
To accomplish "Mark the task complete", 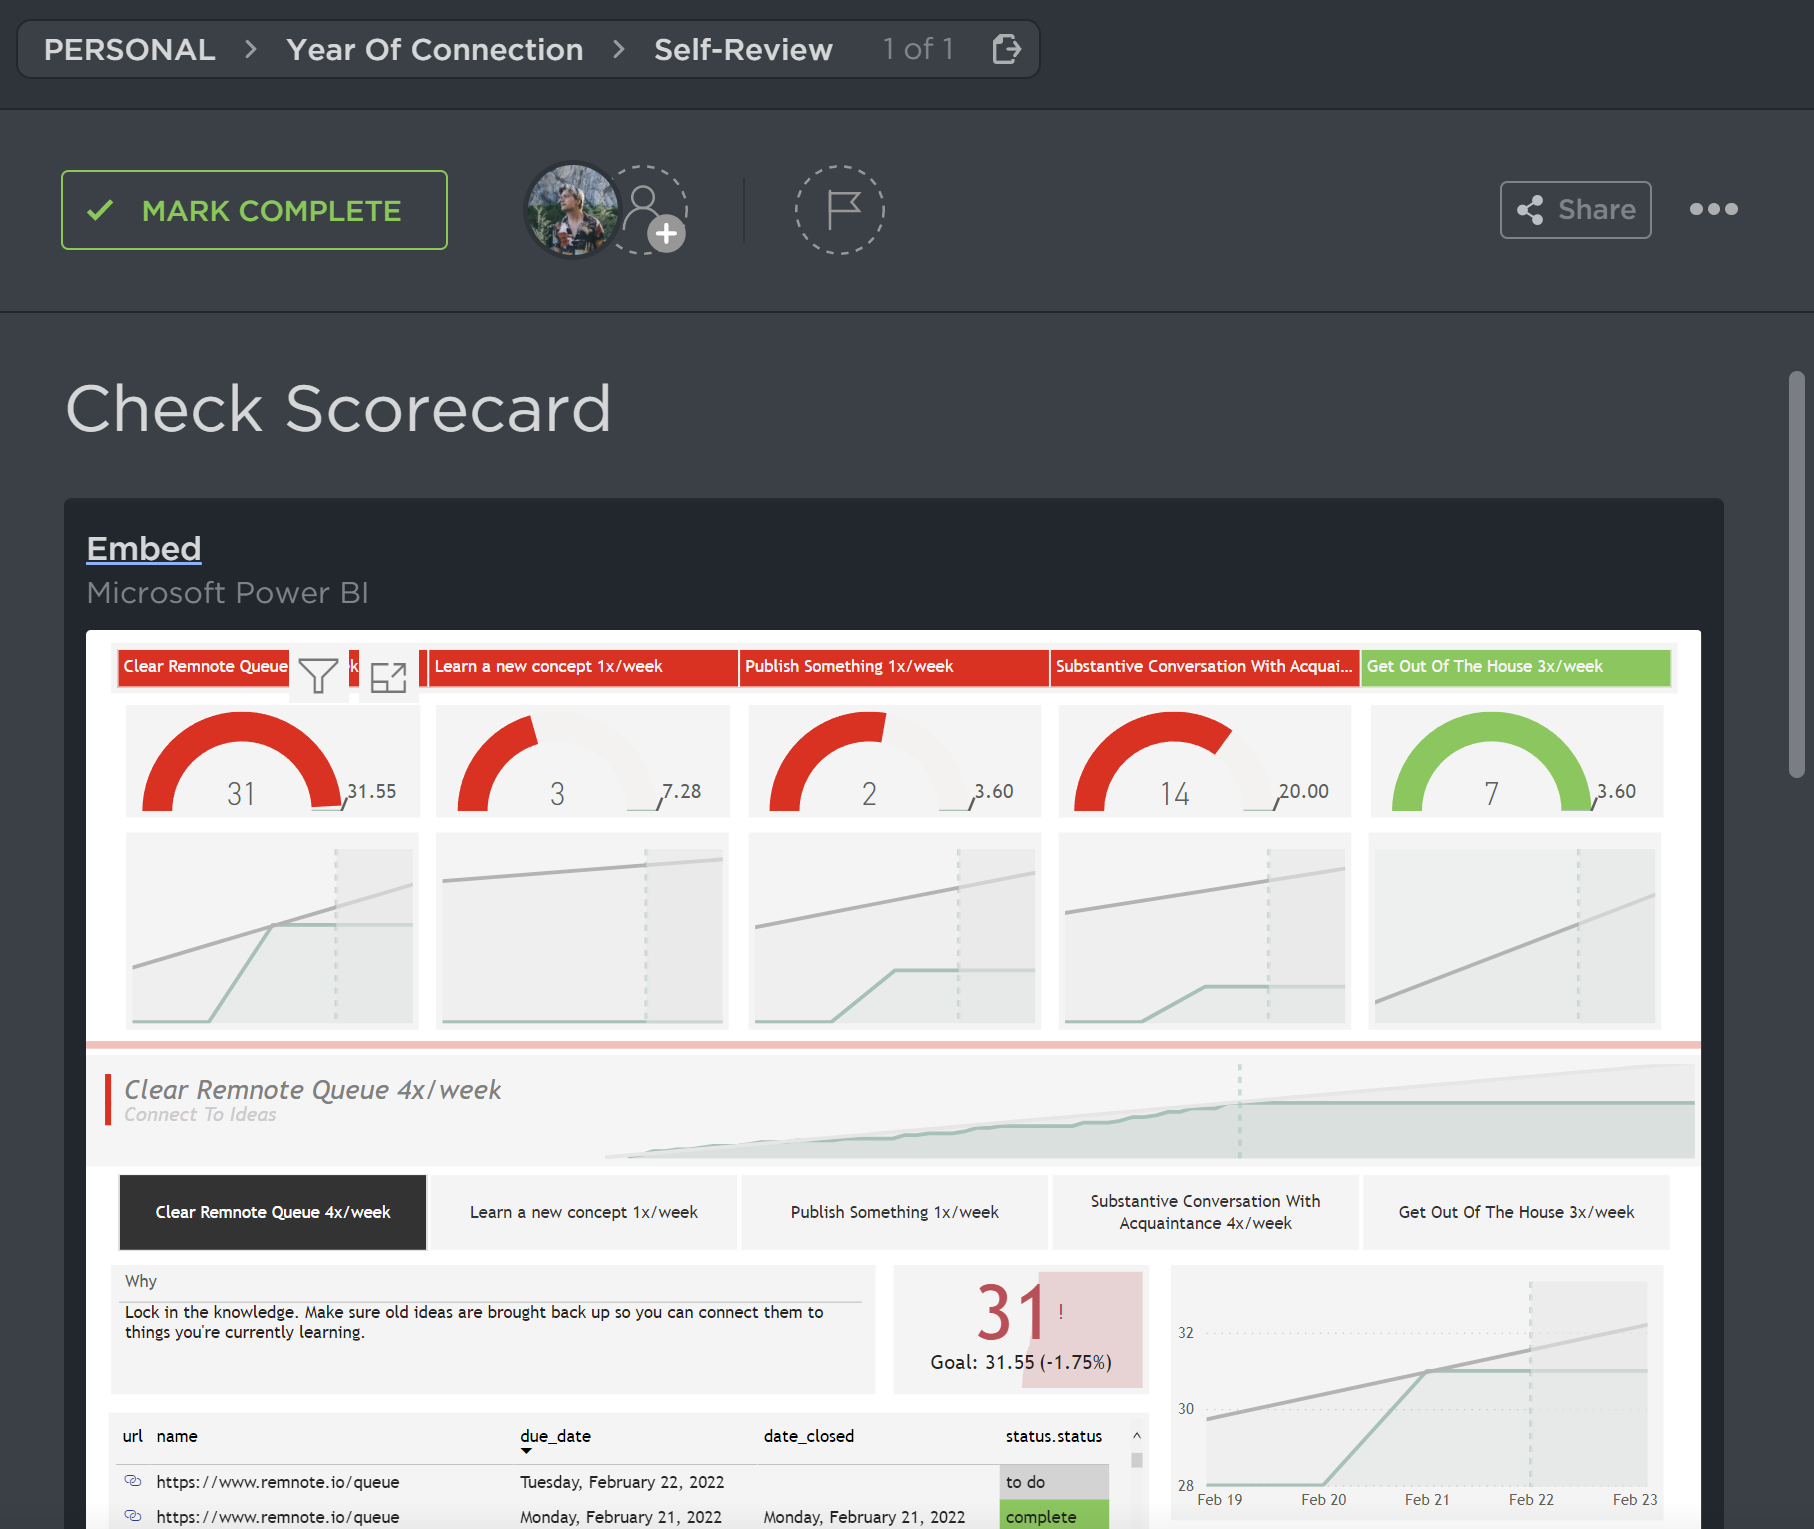I will 254,210.
